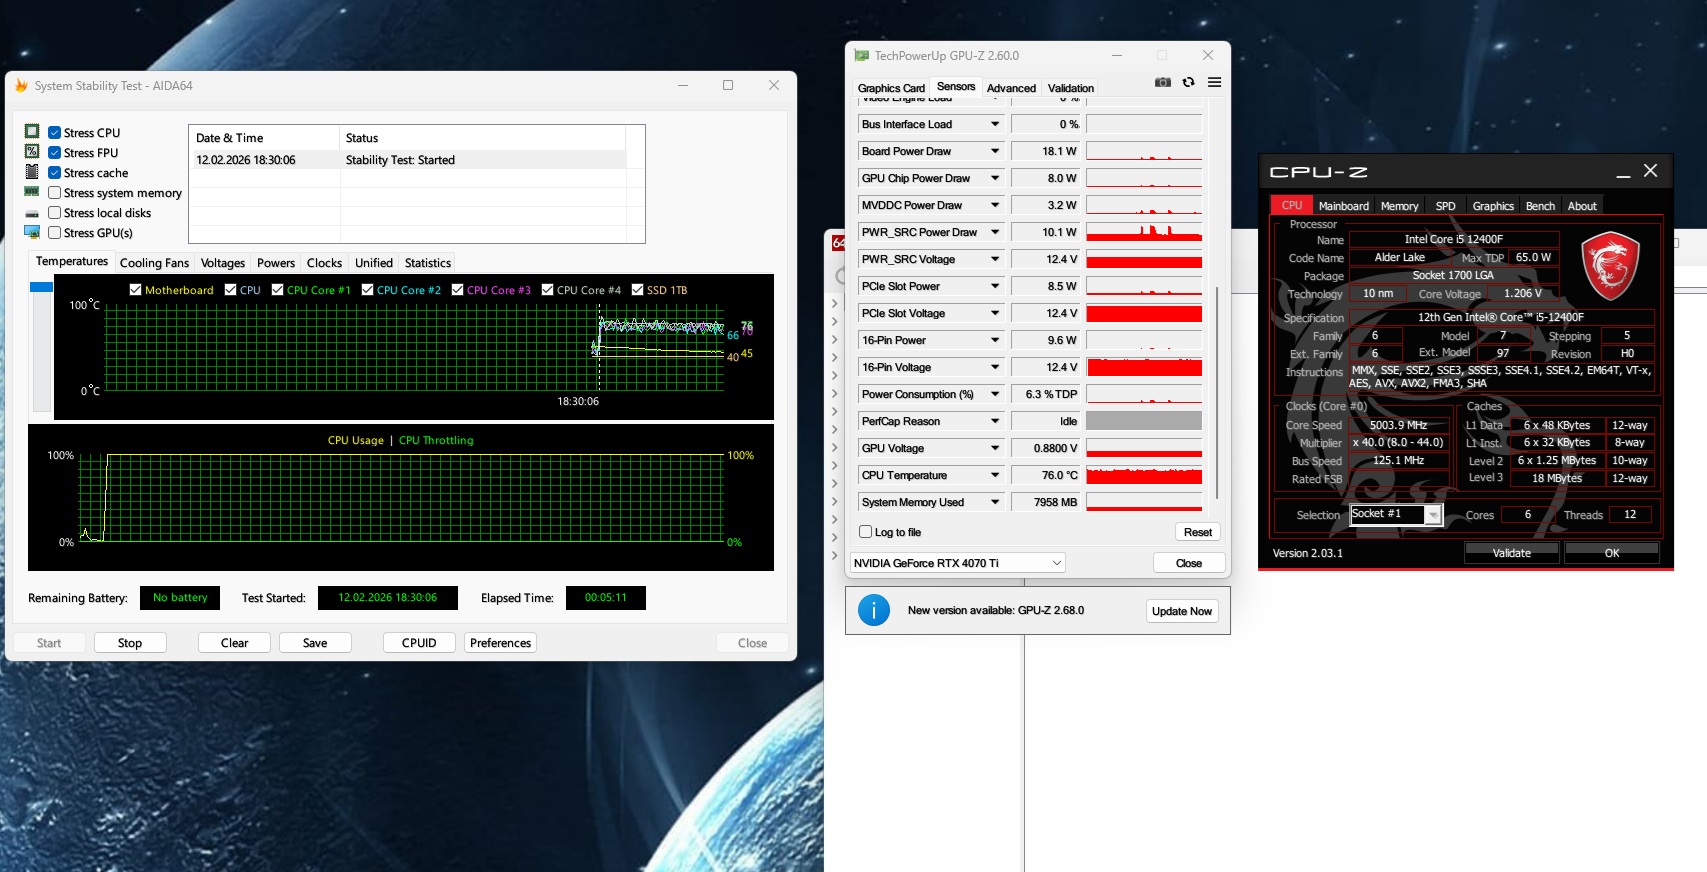Click the Update Now button
The width and height of the screenshot is (1707, 872).
coord(1181,611)
